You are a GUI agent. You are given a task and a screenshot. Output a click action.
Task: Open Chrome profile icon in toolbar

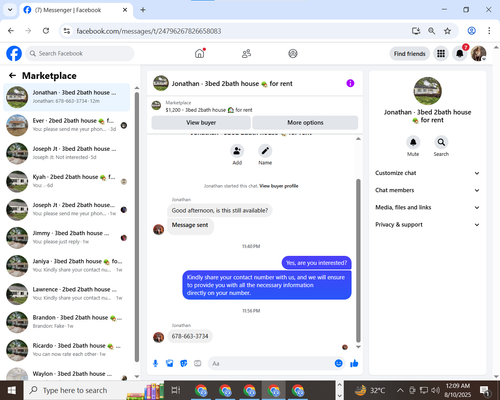(x=471, y=31)
